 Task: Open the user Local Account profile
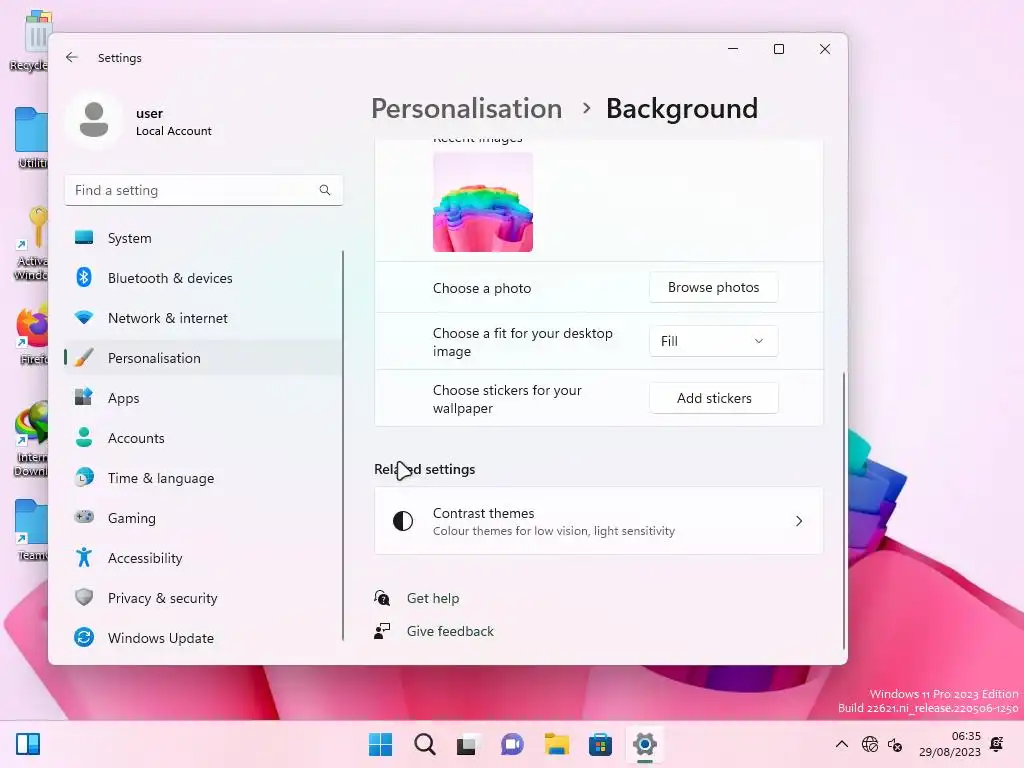coord(139,121)
